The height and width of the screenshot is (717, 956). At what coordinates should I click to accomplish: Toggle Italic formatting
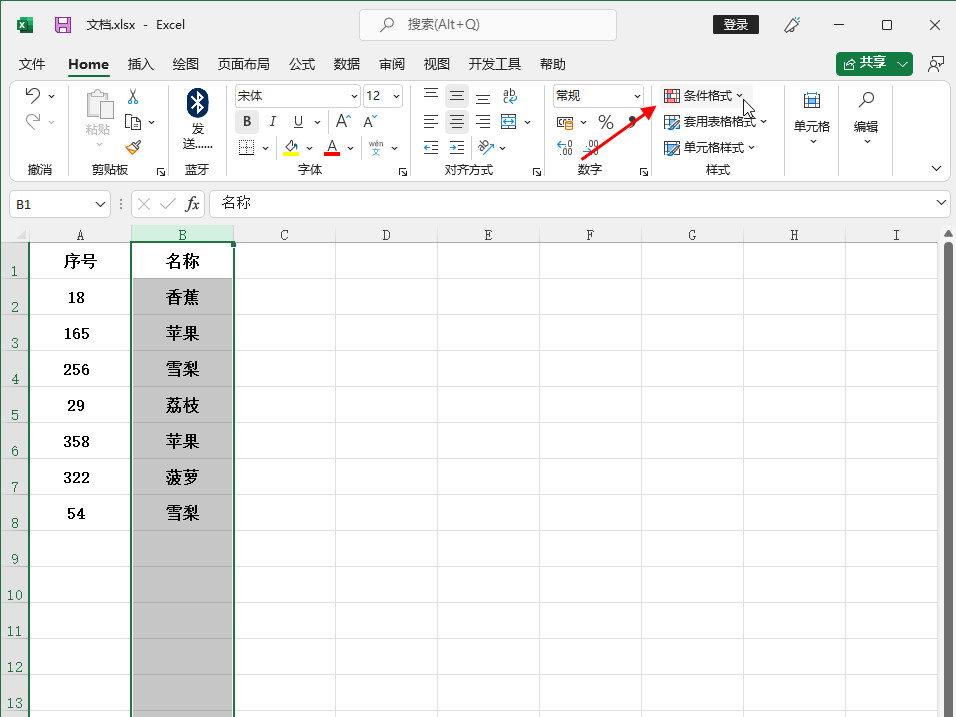coord(273,121)
